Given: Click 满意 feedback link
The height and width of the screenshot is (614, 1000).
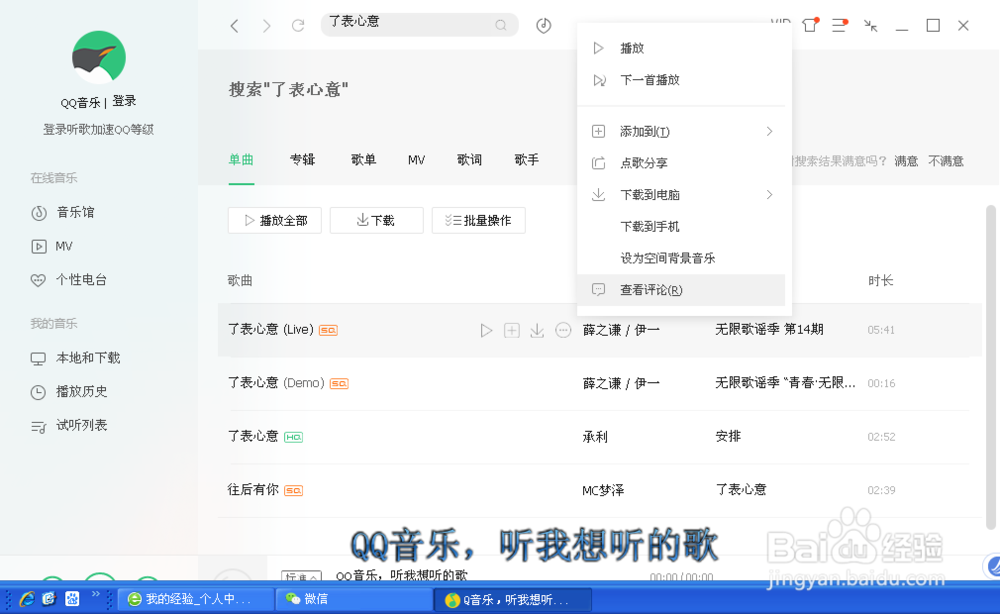Looking at the screenshot, I should pyautogui.click(x=906, y=161).
